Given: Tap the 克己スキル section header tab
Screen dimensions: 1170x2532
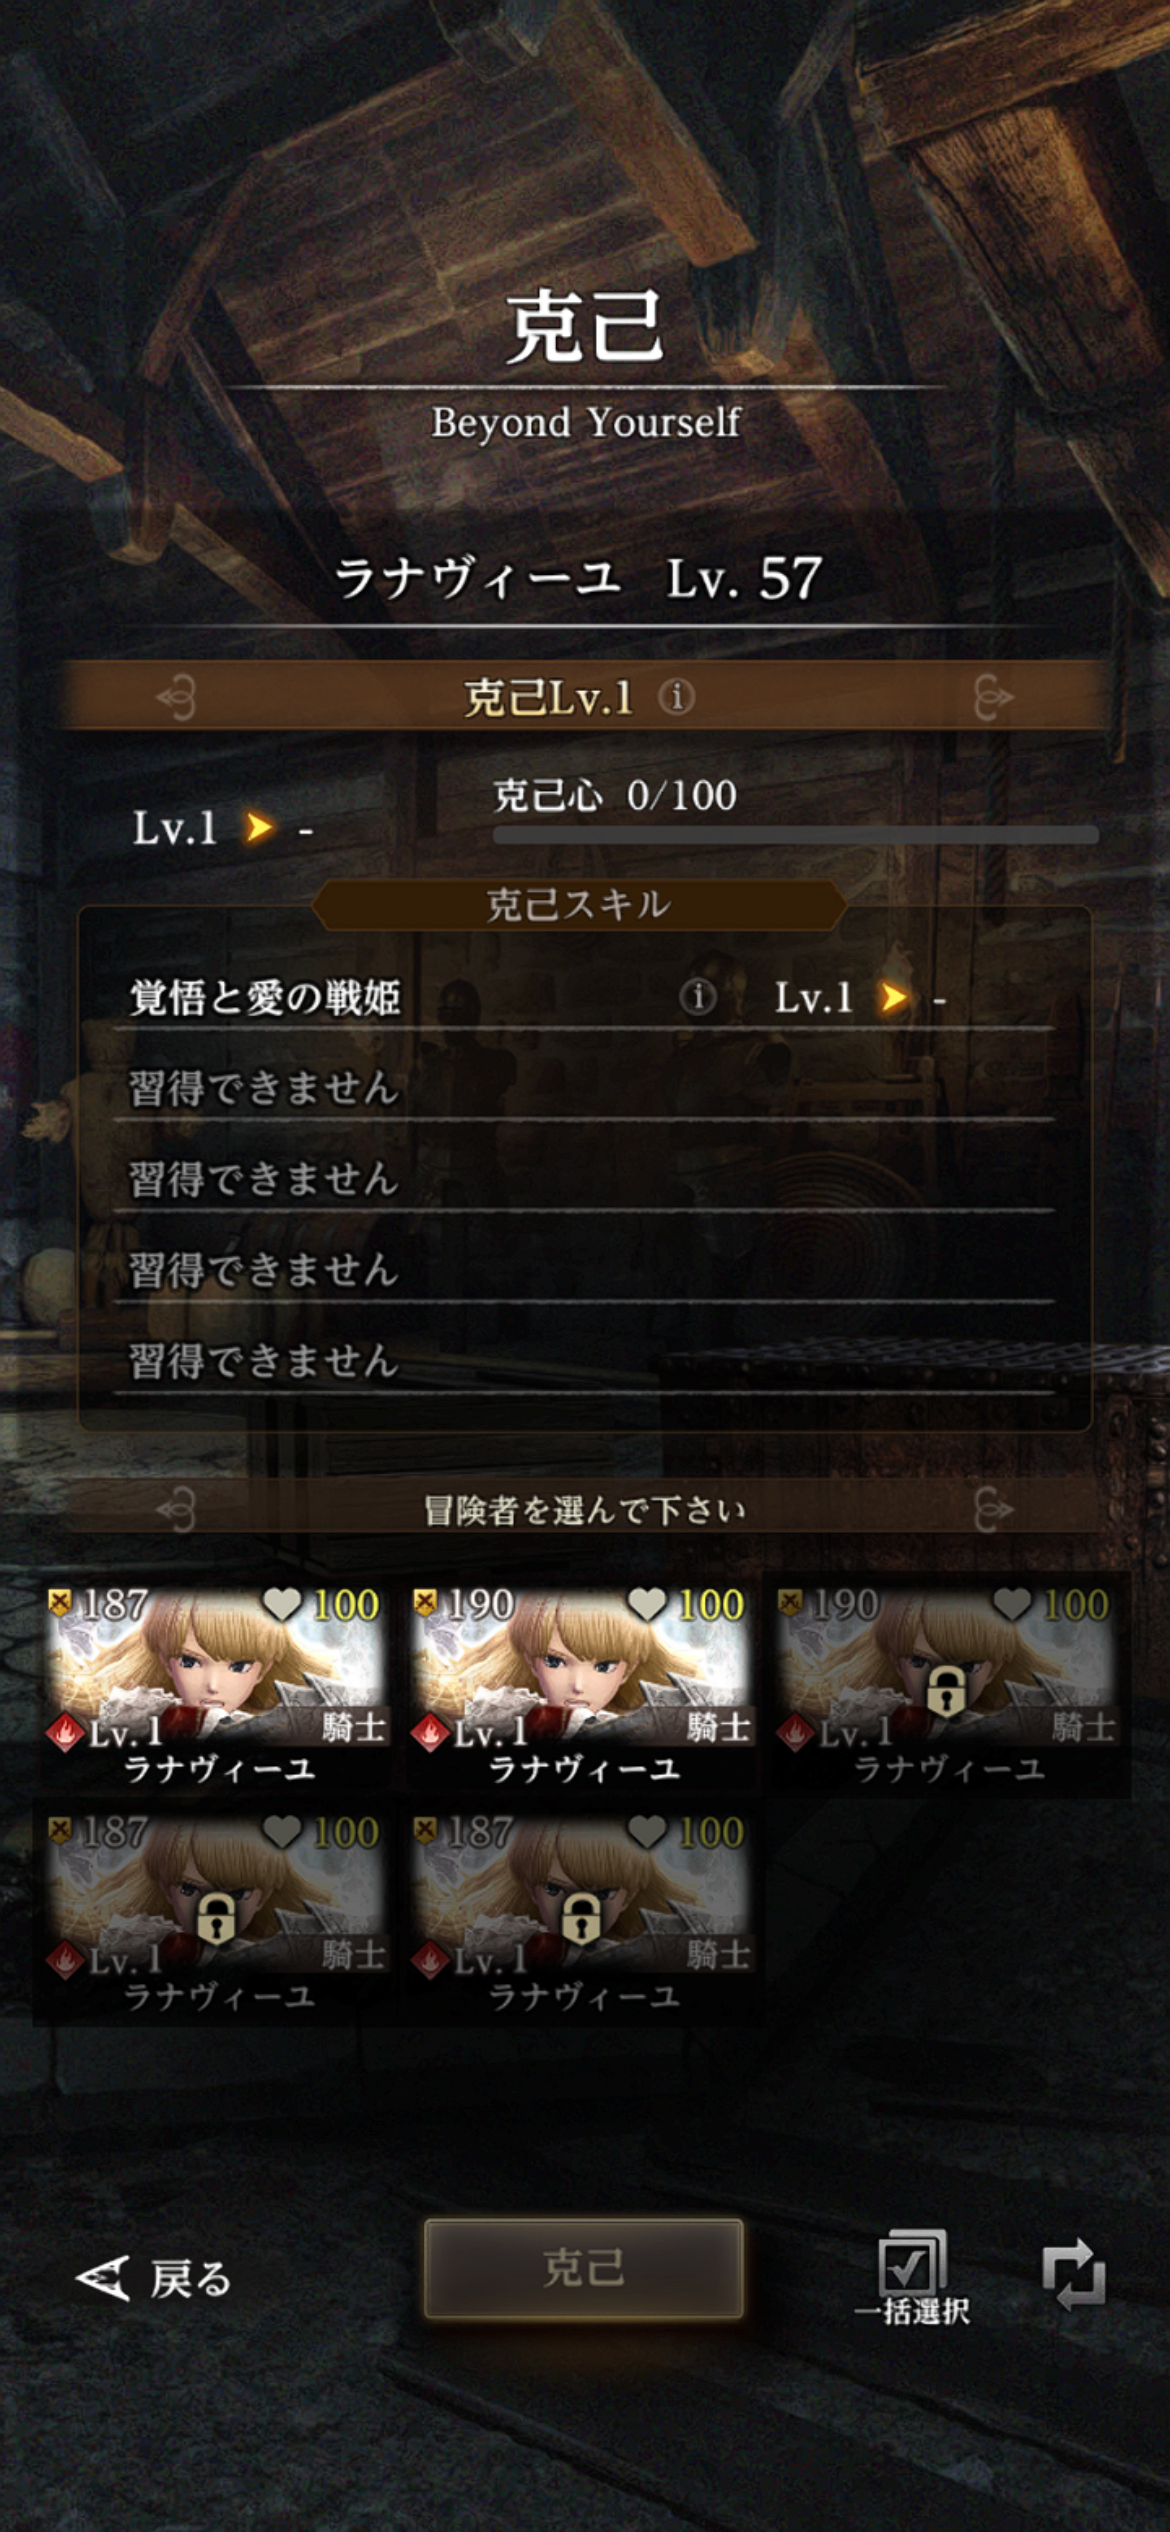Looking at the screenshot, I should [579, 905].
